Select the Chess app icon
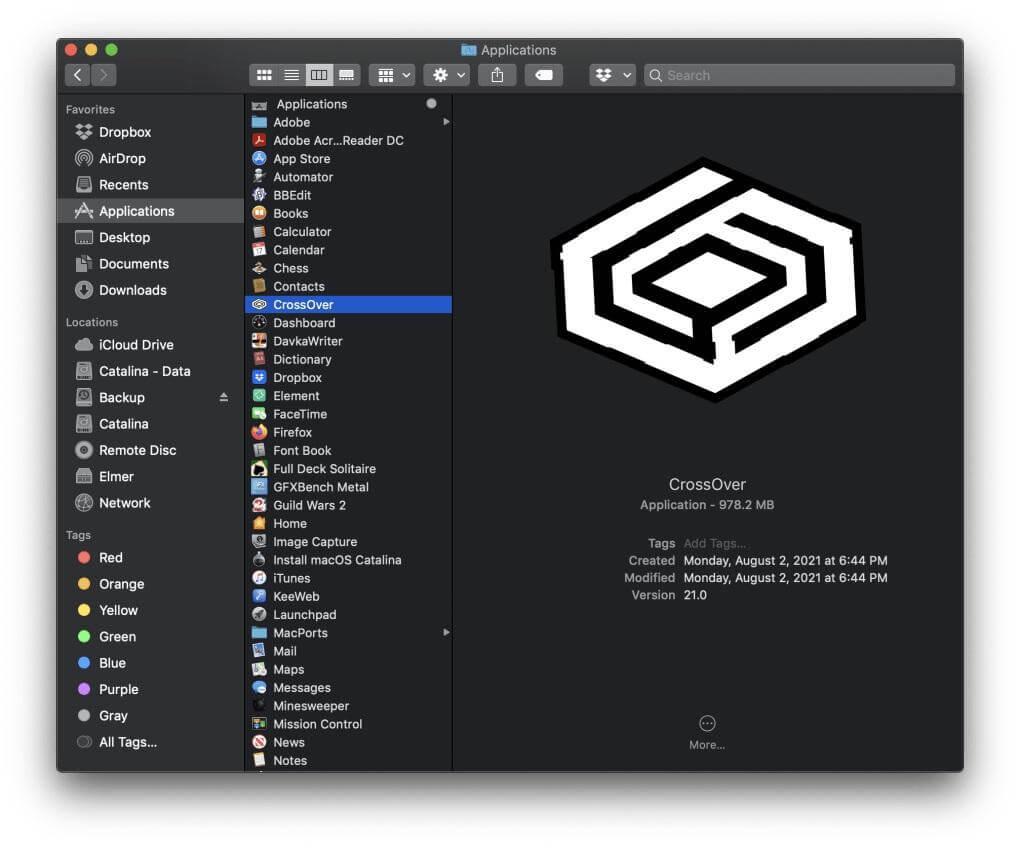The height and width of the screenshot is (847, 1020). pyautogui.click(x=259, y=267)
